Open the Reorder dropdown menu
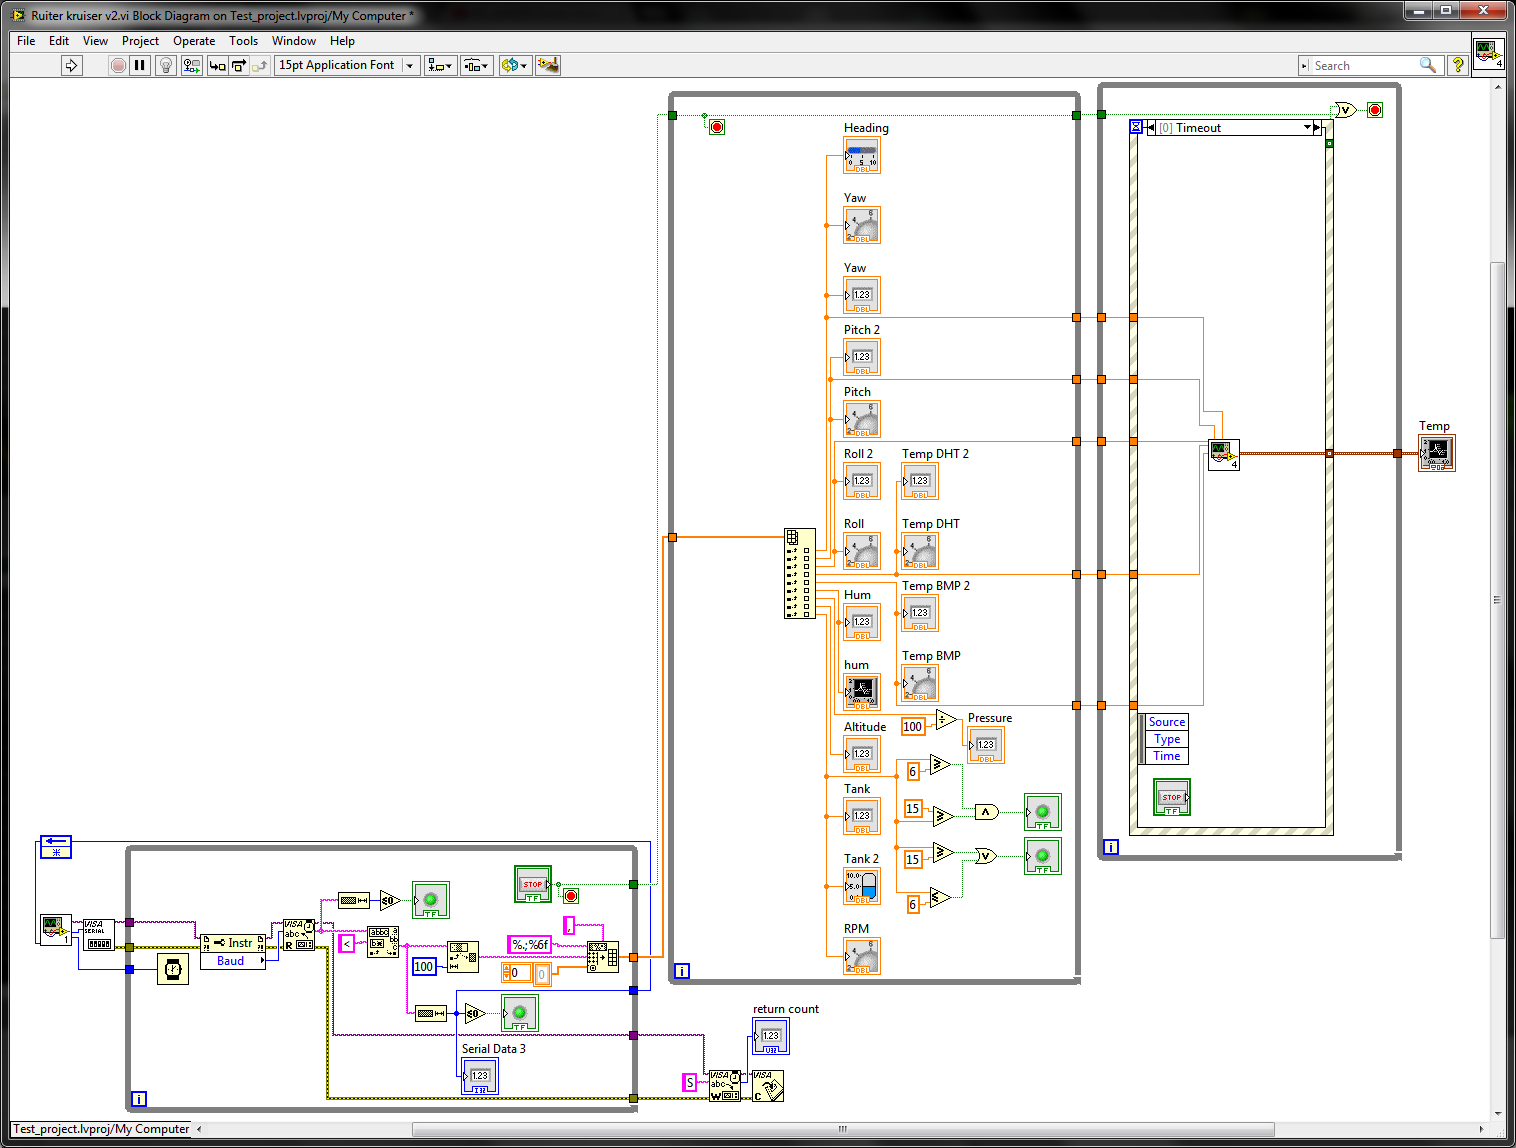Viewport: 1516px width, 1148px height. click(514, 65)
